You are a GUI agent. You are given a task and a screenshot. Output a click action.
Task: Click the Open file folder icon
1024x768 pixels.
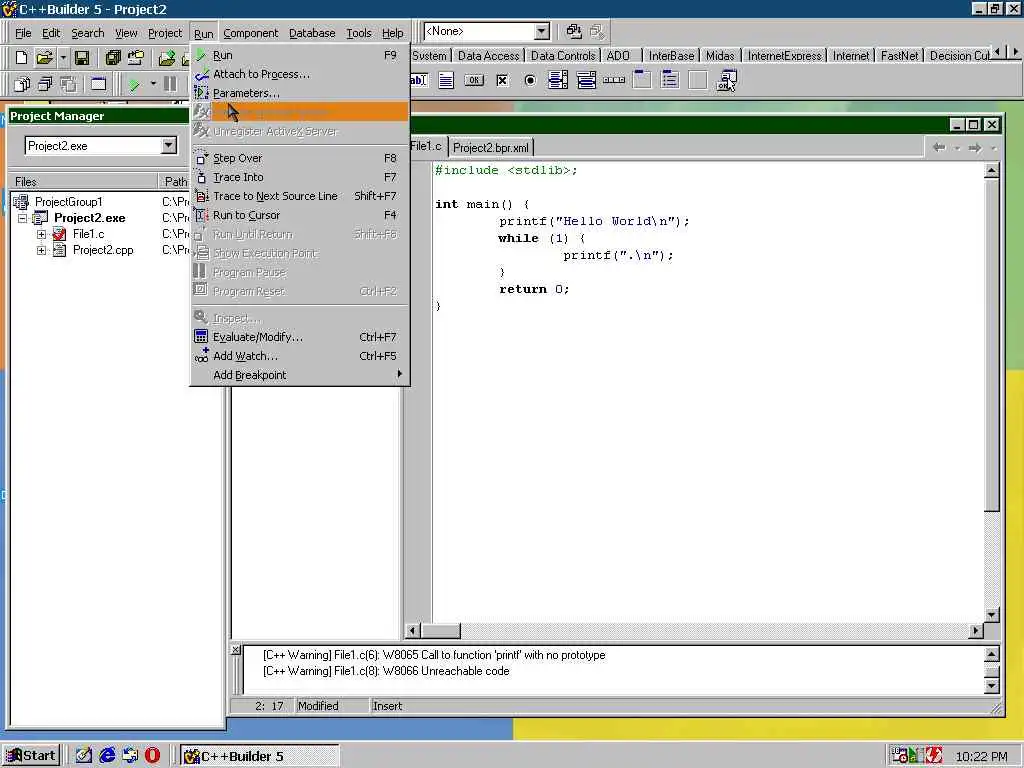(44, 57)
